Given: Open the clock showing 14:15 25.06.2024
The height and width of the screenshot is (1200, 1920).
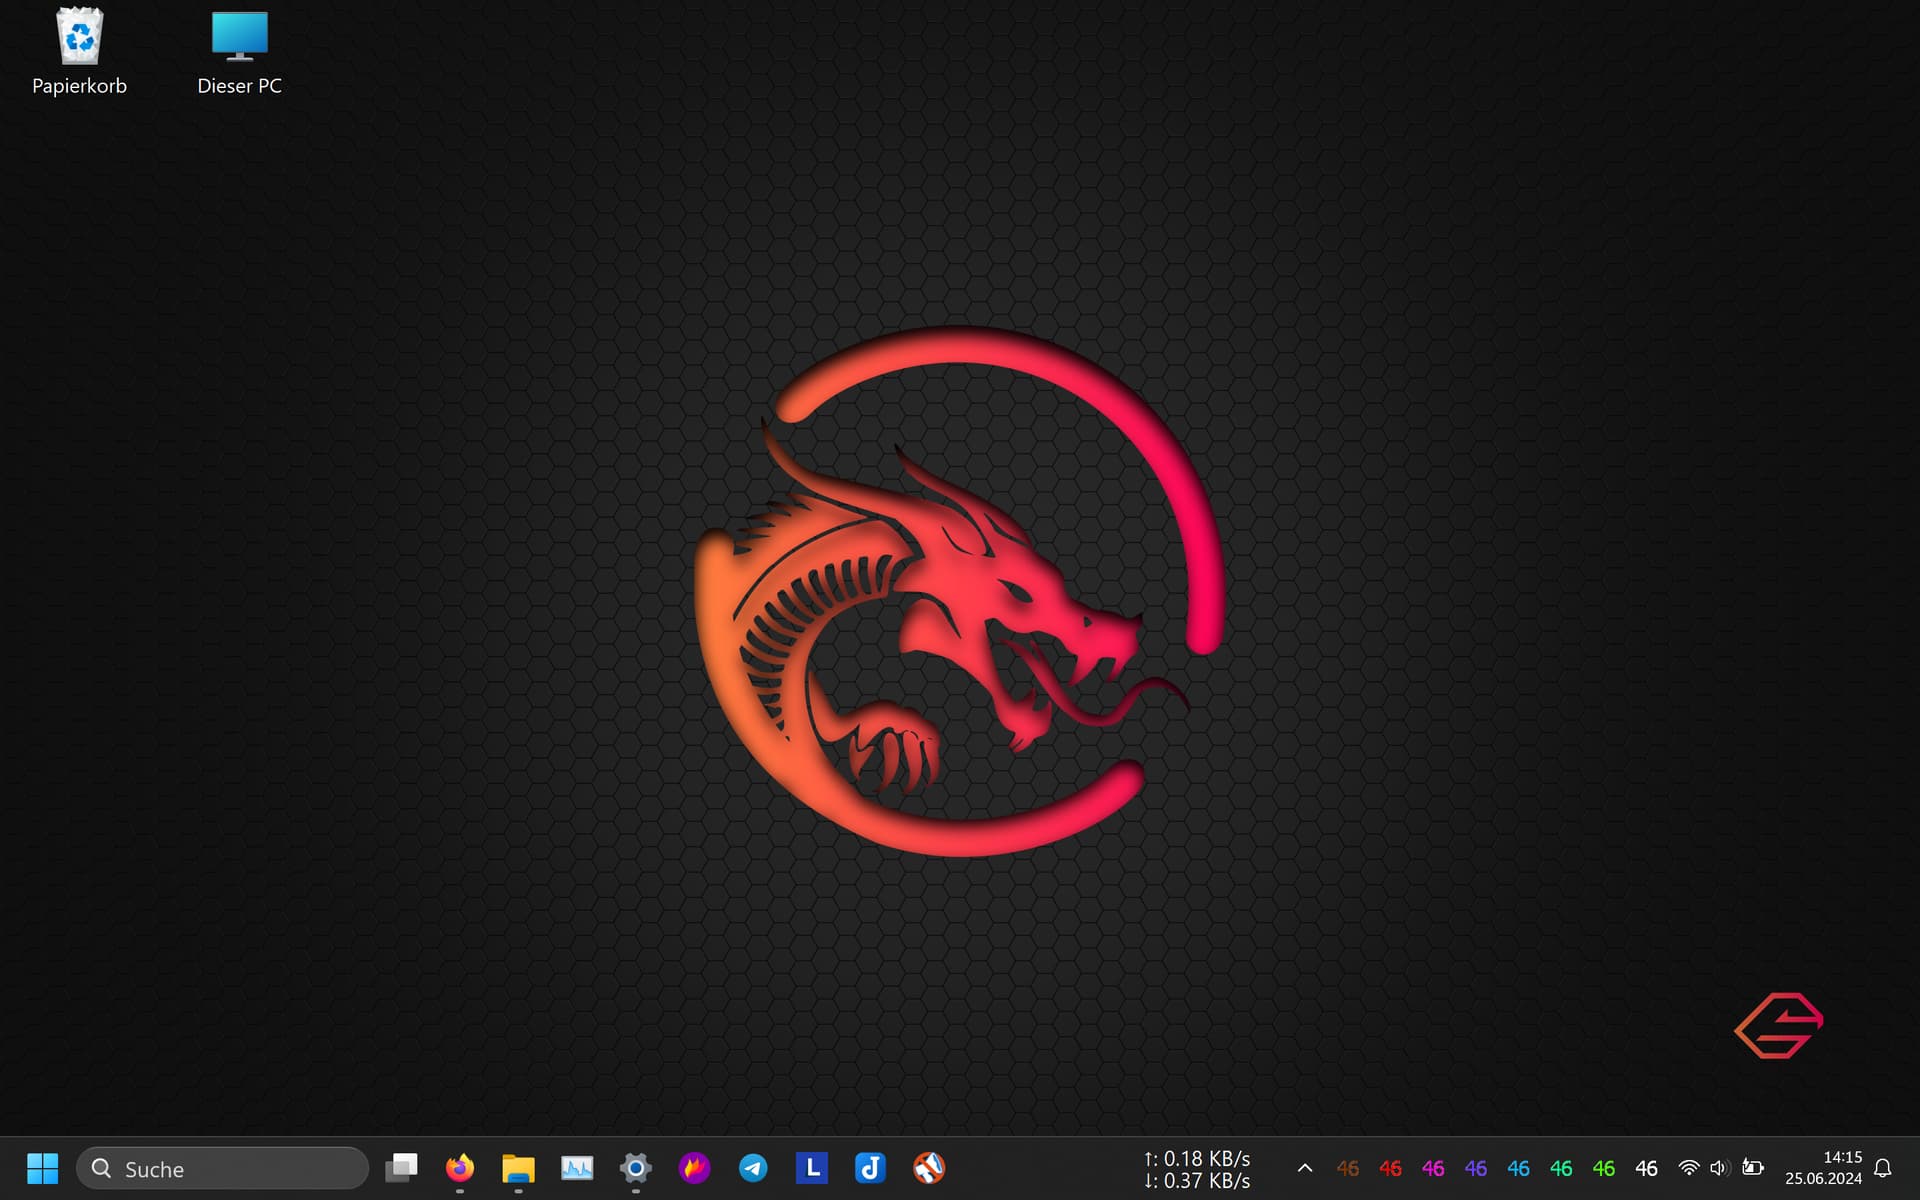Looking at the screenshot, I should pyautogui.click(x=1824, y=1168).
